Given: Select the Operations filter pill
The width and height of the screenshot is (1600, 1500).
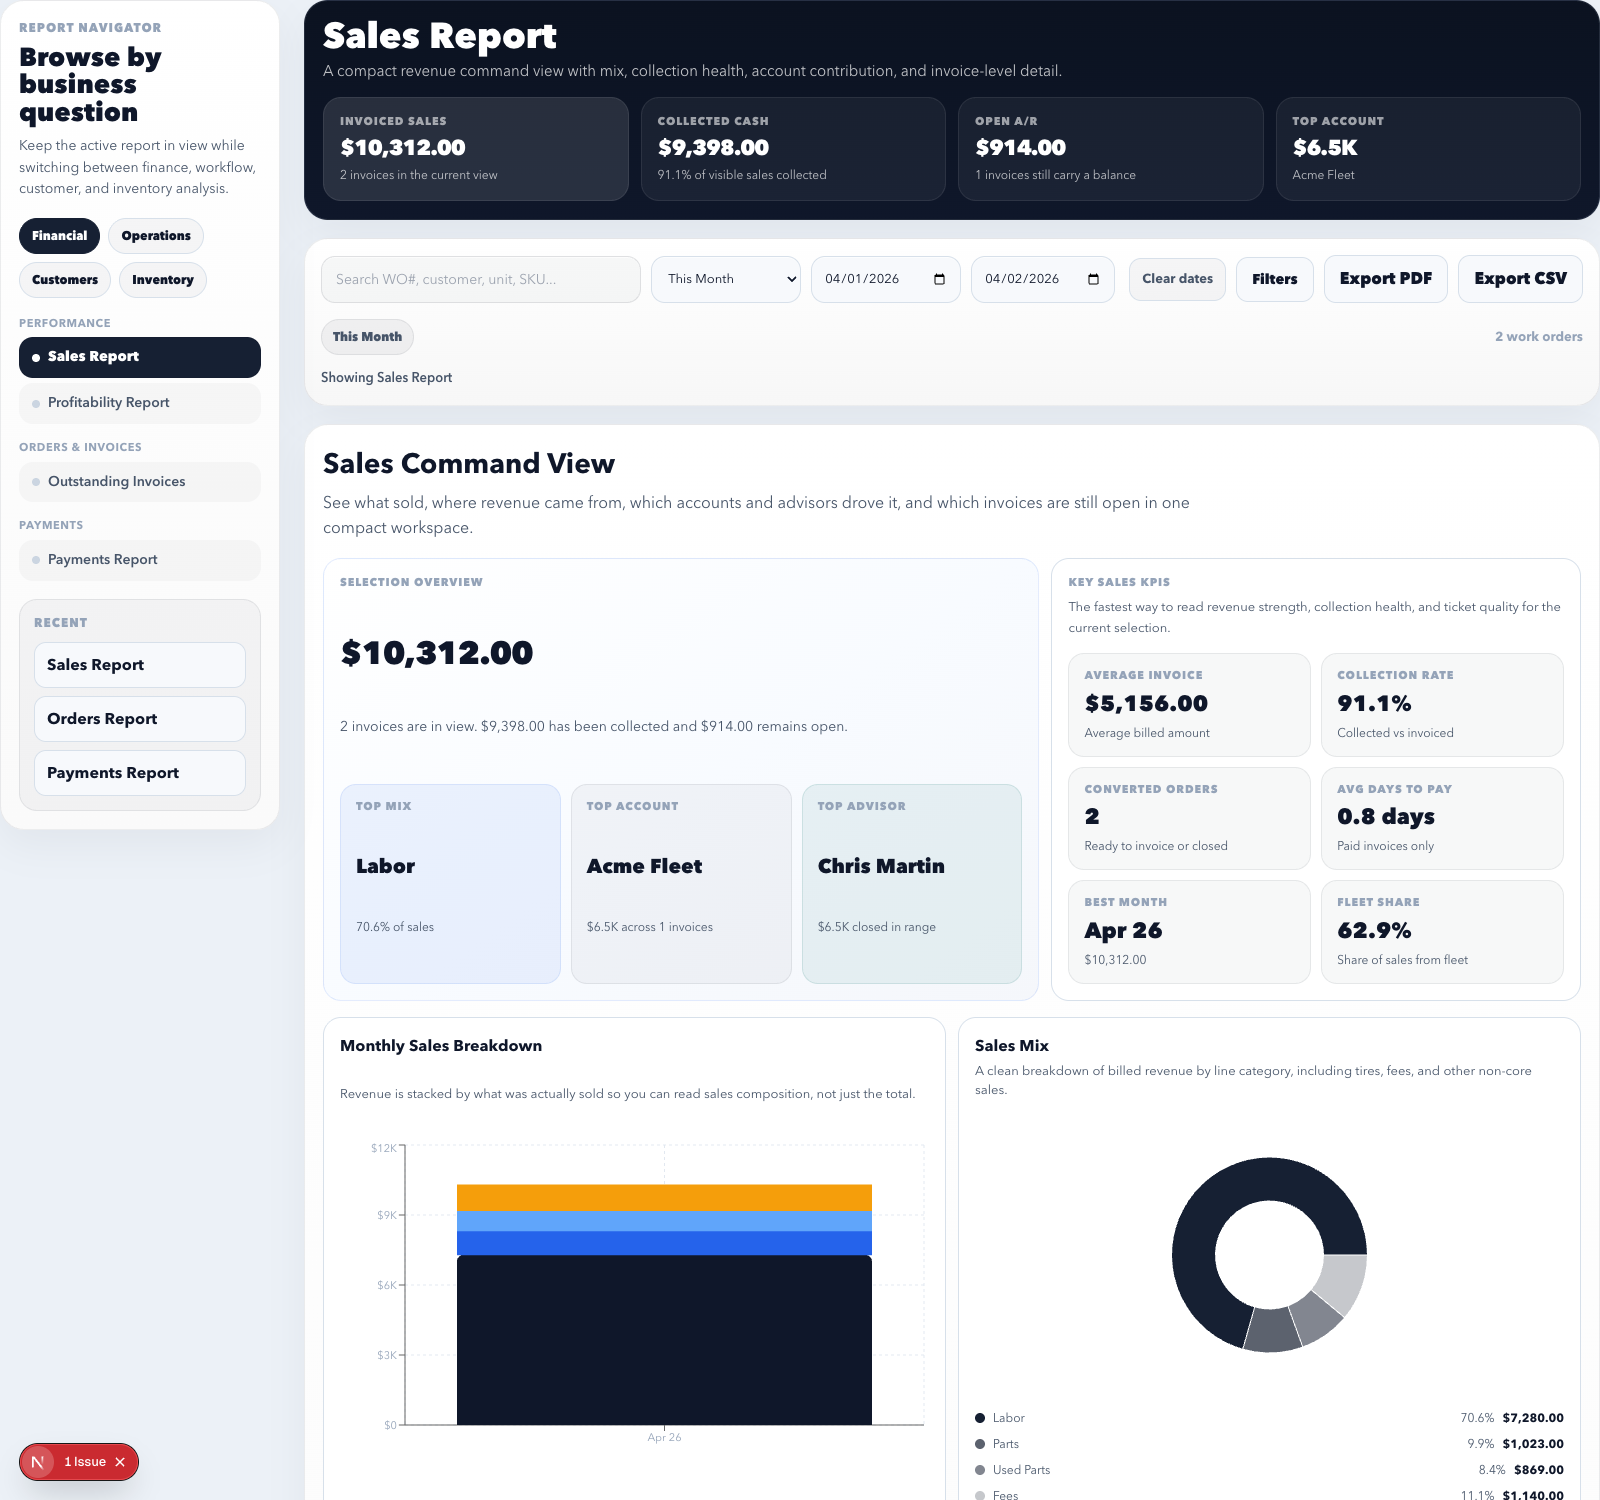Looking at the screenshot, I should [155, 236].
